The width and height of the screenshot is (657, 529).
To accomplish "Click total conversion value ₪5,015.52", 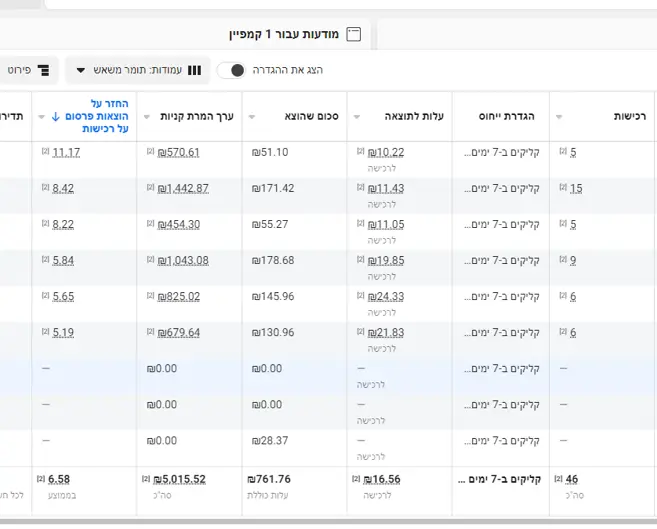I will 179,479.
